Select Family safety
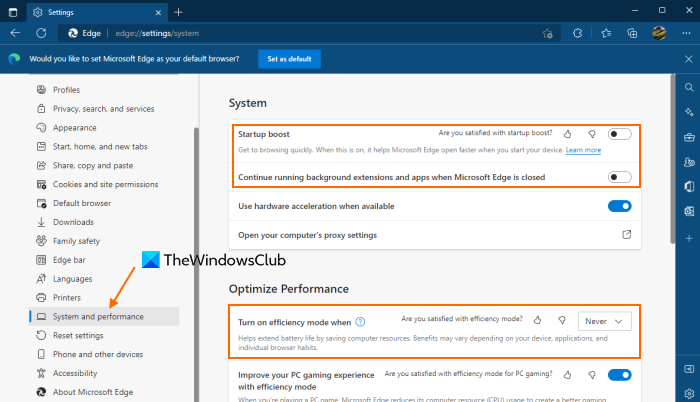Screen dimensions: 700x402 [x=104, y=241]
